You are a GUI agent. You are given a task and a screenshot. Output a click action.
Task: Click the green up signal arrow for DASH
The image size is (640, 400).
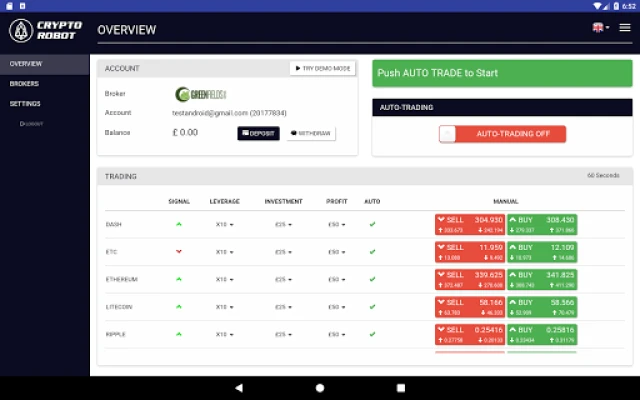[x=179, y=224]
